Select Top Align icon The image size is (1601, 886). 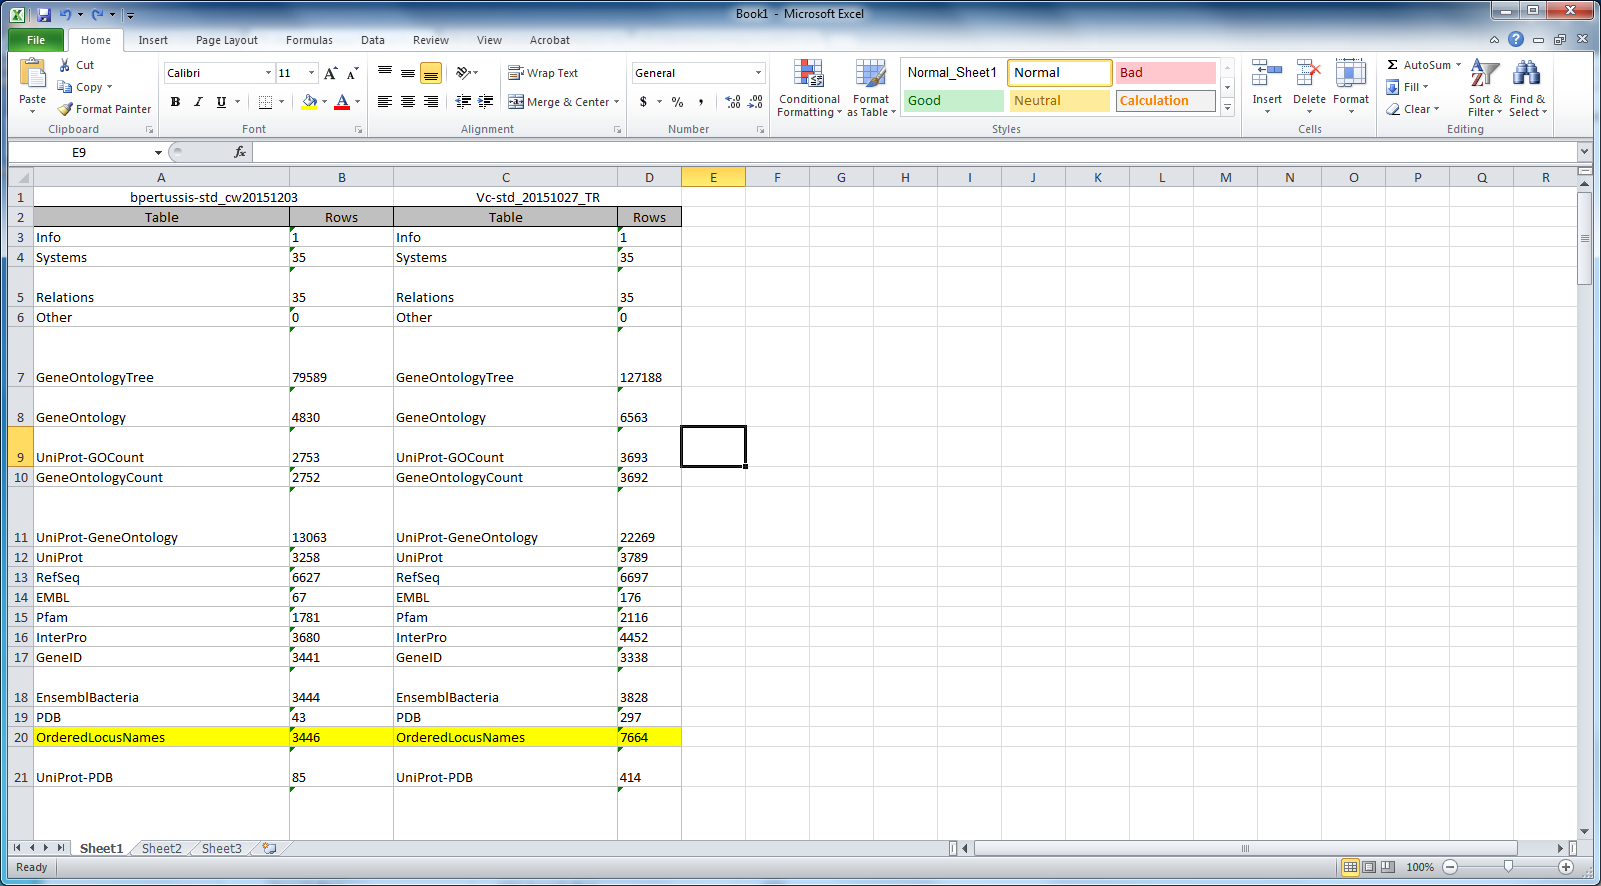point(385,73)
